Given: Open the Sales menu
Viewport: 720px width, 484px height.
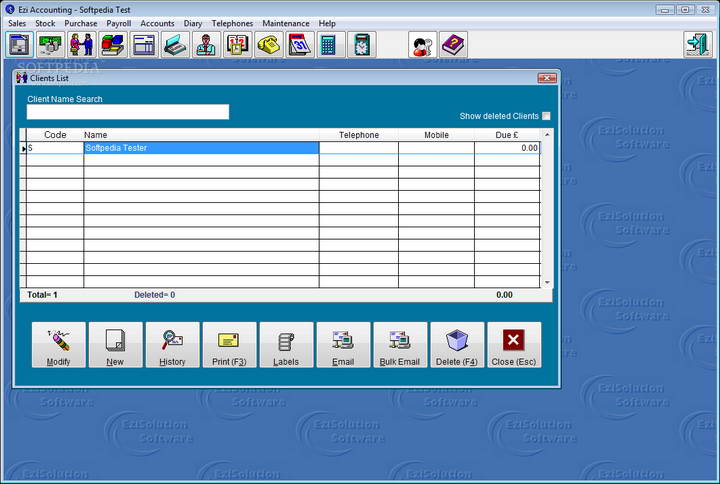Looking at the screenshot, I should point(17,23).
